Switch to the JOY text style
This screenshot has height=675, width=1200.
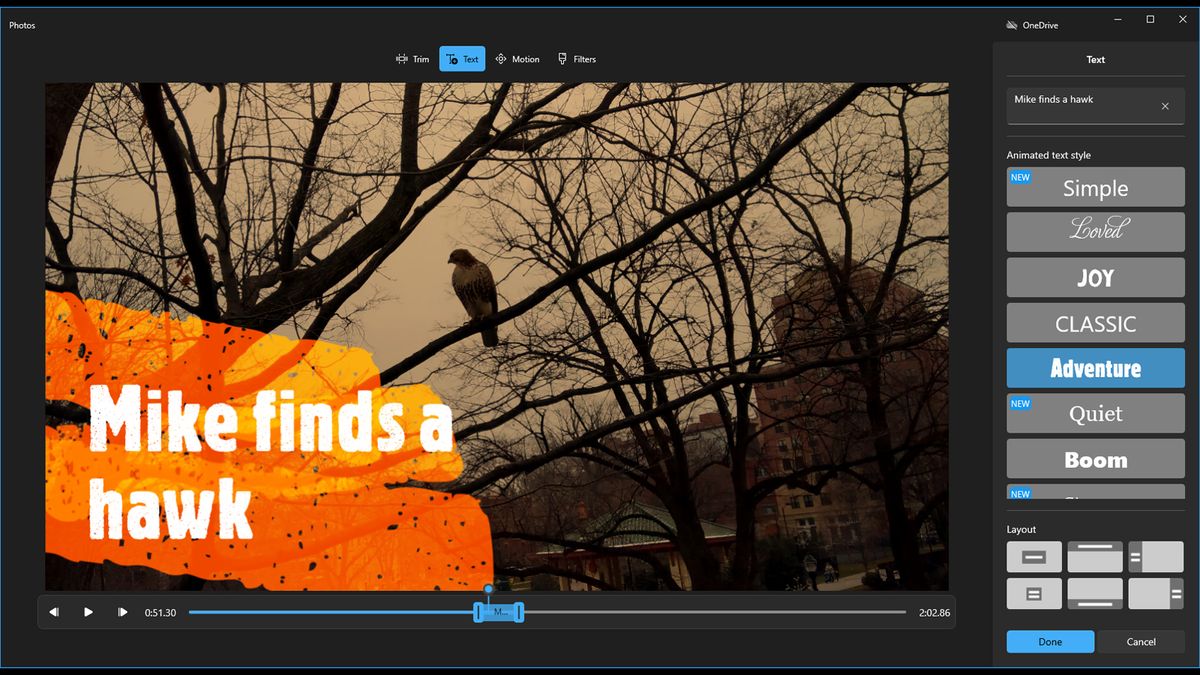(x=1095, y=277)
